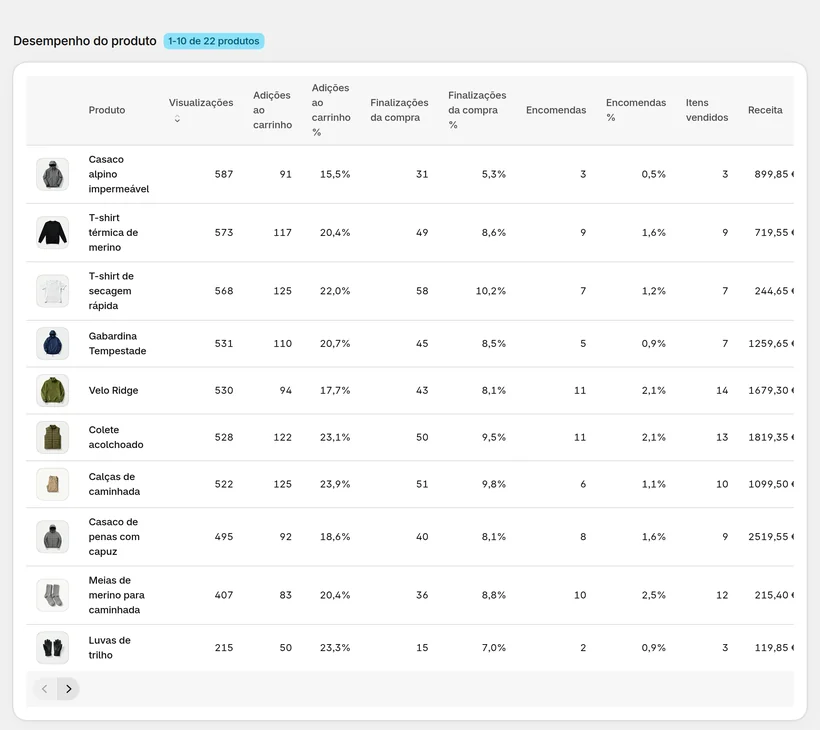Screen dimensions: 820x730
Task: Click views value 573
Action: 224,232
